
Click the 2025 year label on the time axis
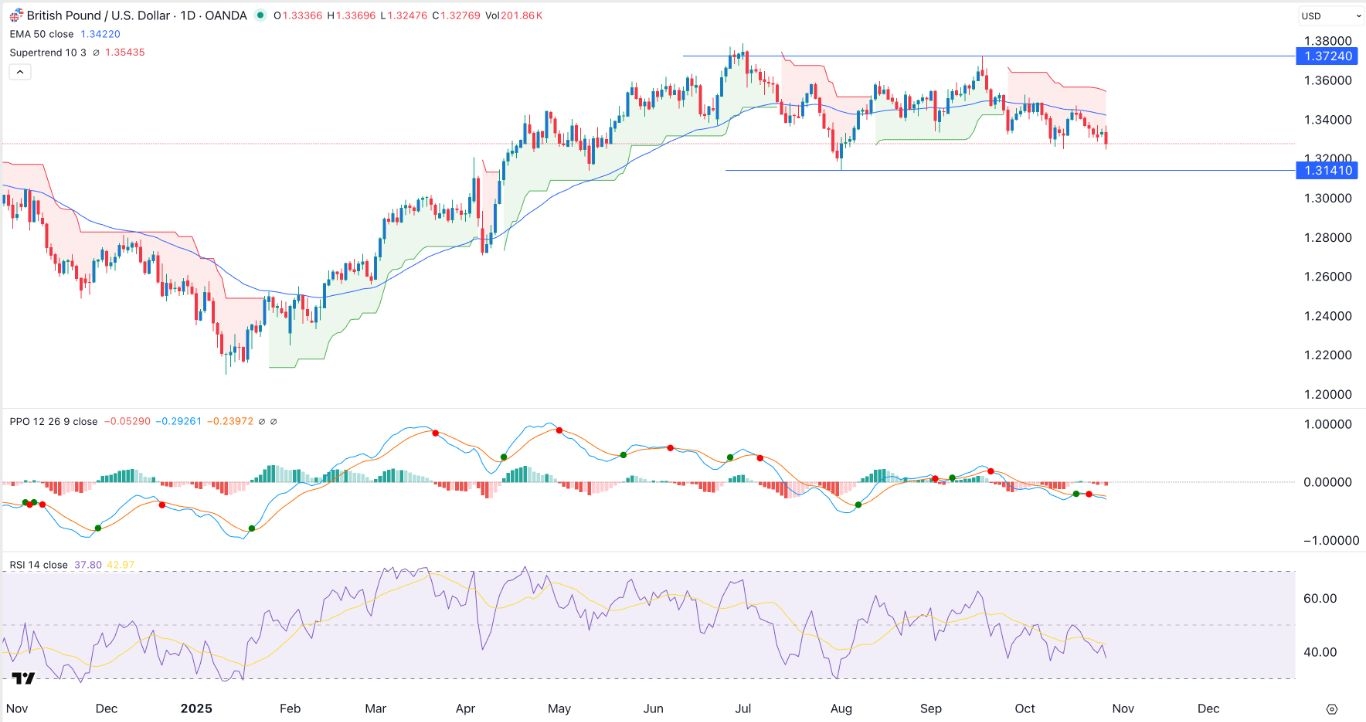[x=196, y=708]
